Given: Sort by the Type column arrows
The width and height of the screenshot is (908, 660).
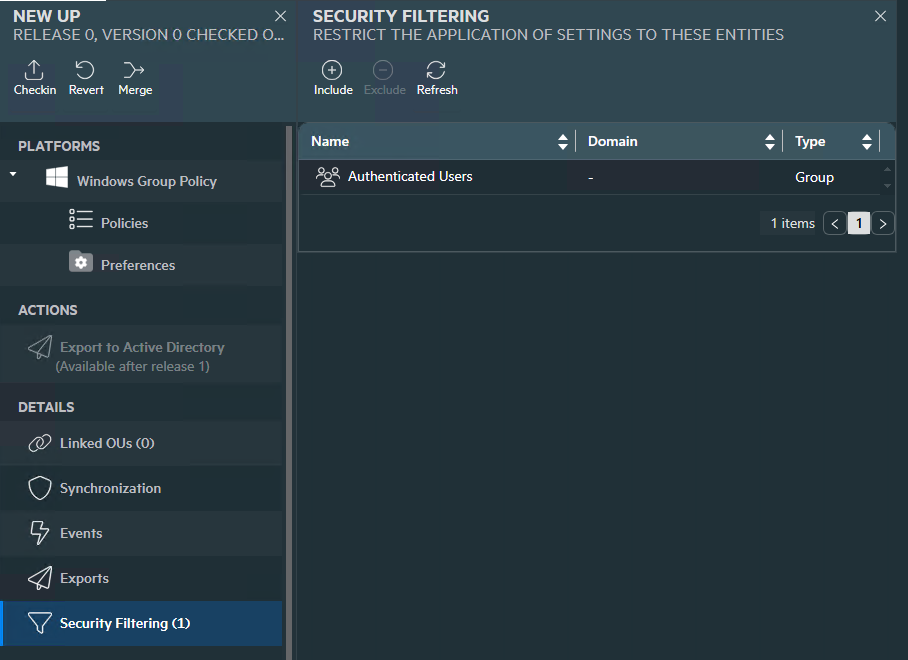Looking at the screenshot, I should click(866, 142).
